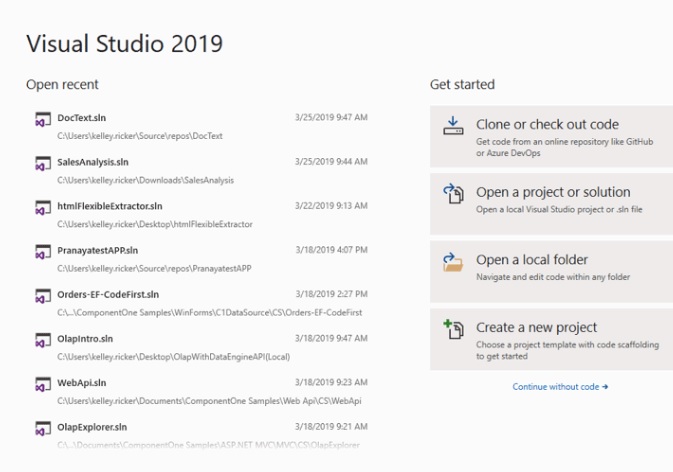Click the 3/18/2019 4:07 PM timestamp
The width and height of the screenshot is (673, 472).
[331, 250]
